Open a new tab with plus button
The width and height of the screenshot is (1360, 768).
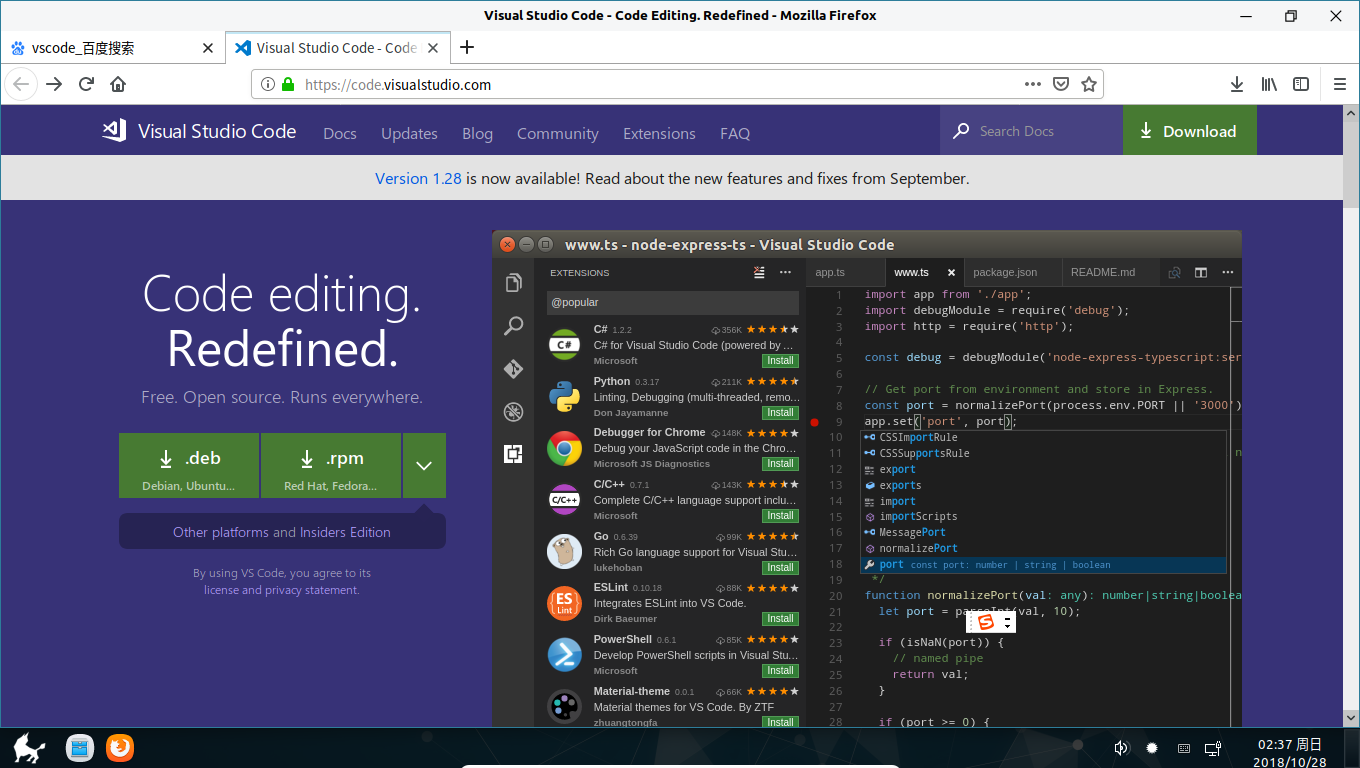(x=467, y=47)
